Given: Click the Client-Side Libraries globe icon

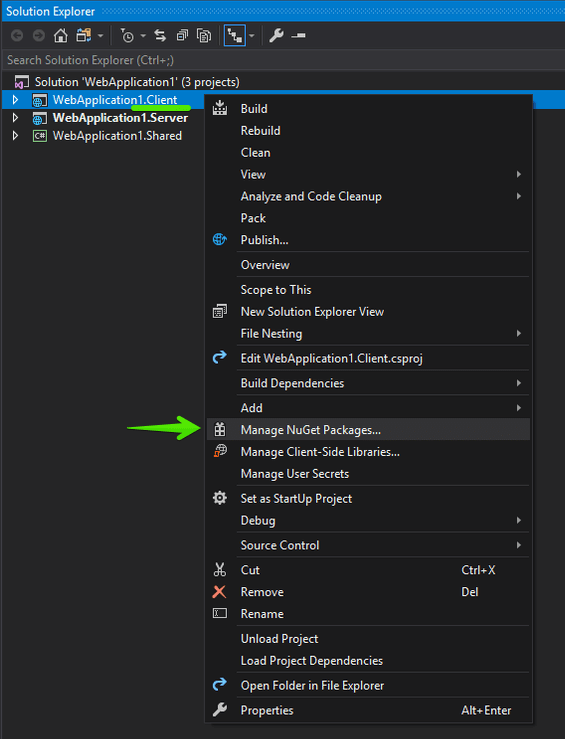Looking at the screenshot, I should (220, 452).
